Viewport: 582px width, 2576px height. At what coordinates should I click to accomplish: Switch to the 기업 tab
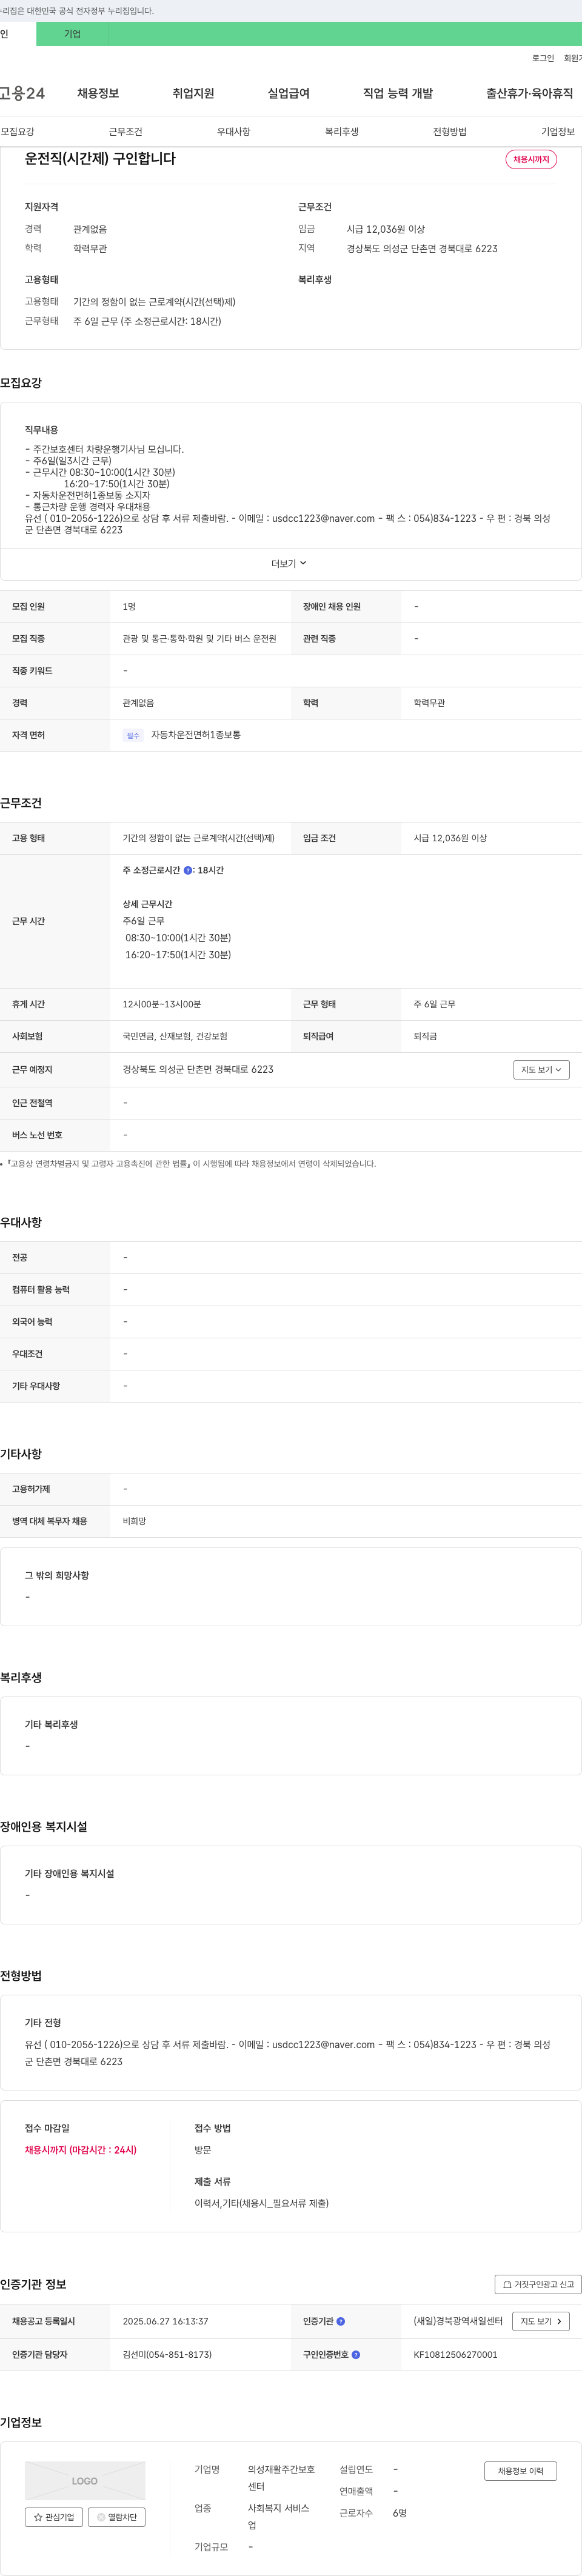pos(72,34)
